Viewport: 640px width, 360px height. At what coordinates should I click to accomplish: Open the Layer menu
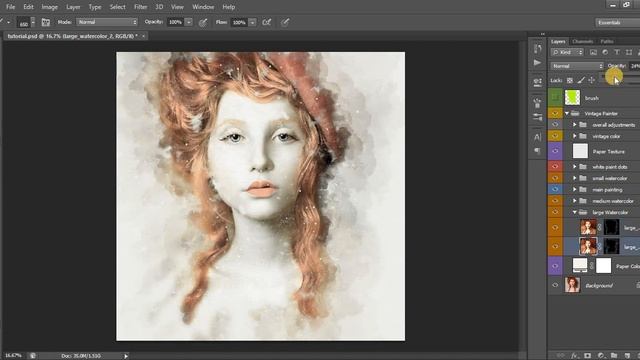tap(73, 7)
